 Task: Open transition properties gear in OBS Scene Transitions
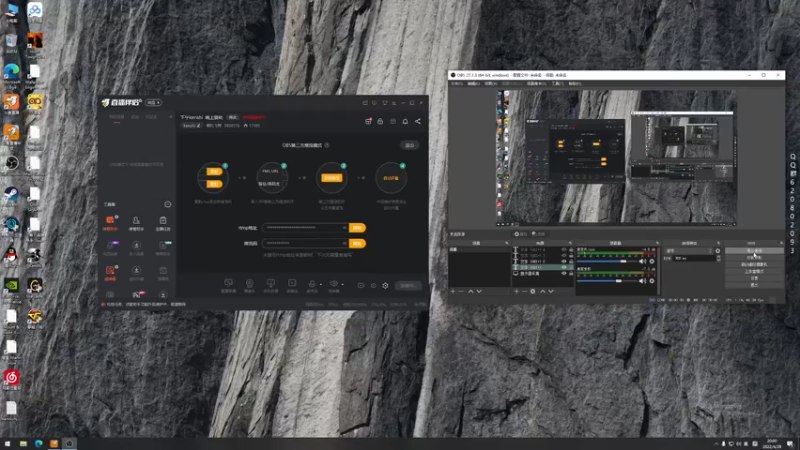pos(718,251)
